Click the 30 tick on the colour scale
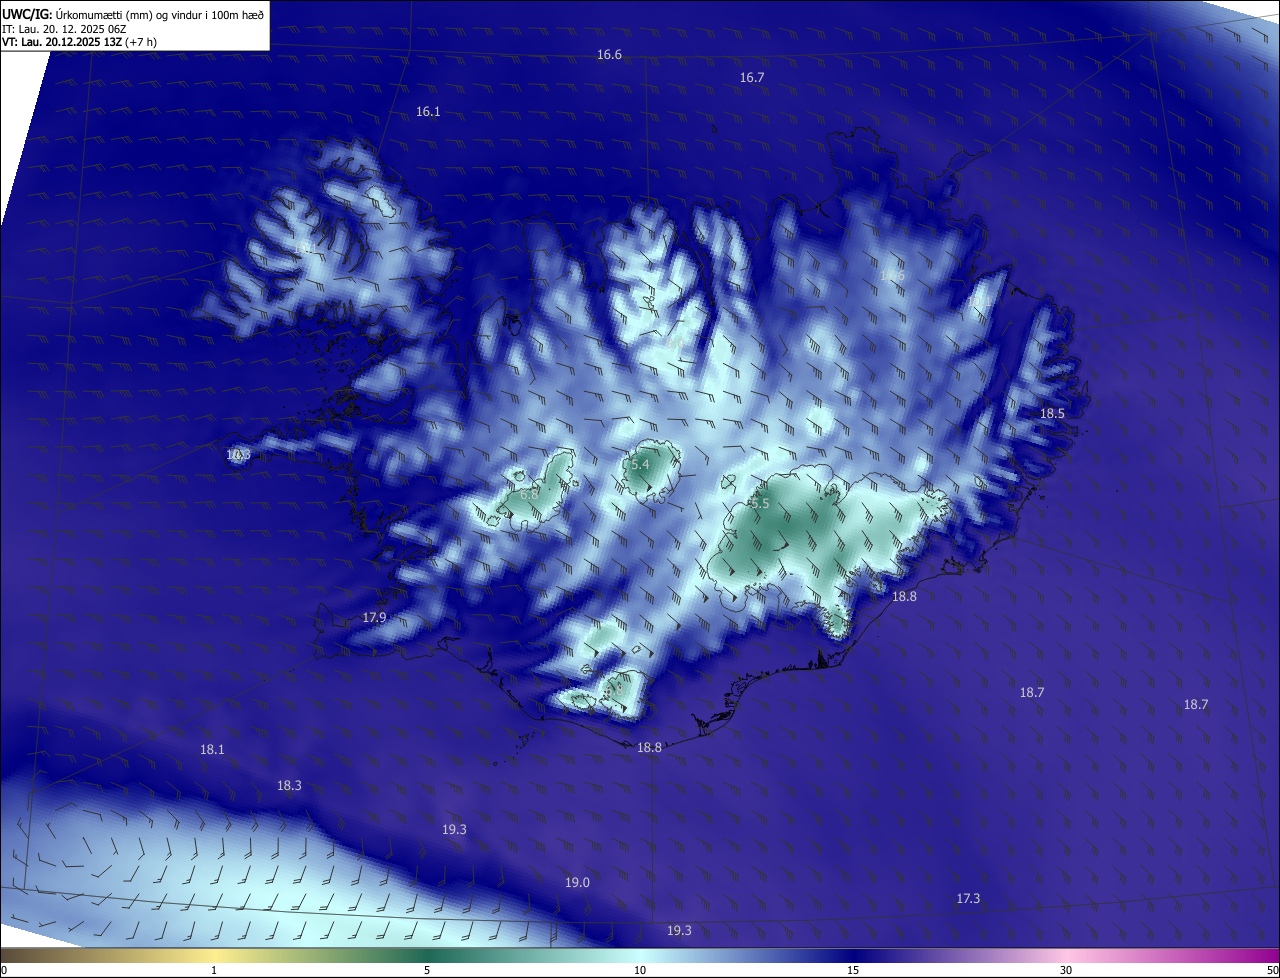Viewport: 1280px width, 978px height. click(x=1066, y=971)
